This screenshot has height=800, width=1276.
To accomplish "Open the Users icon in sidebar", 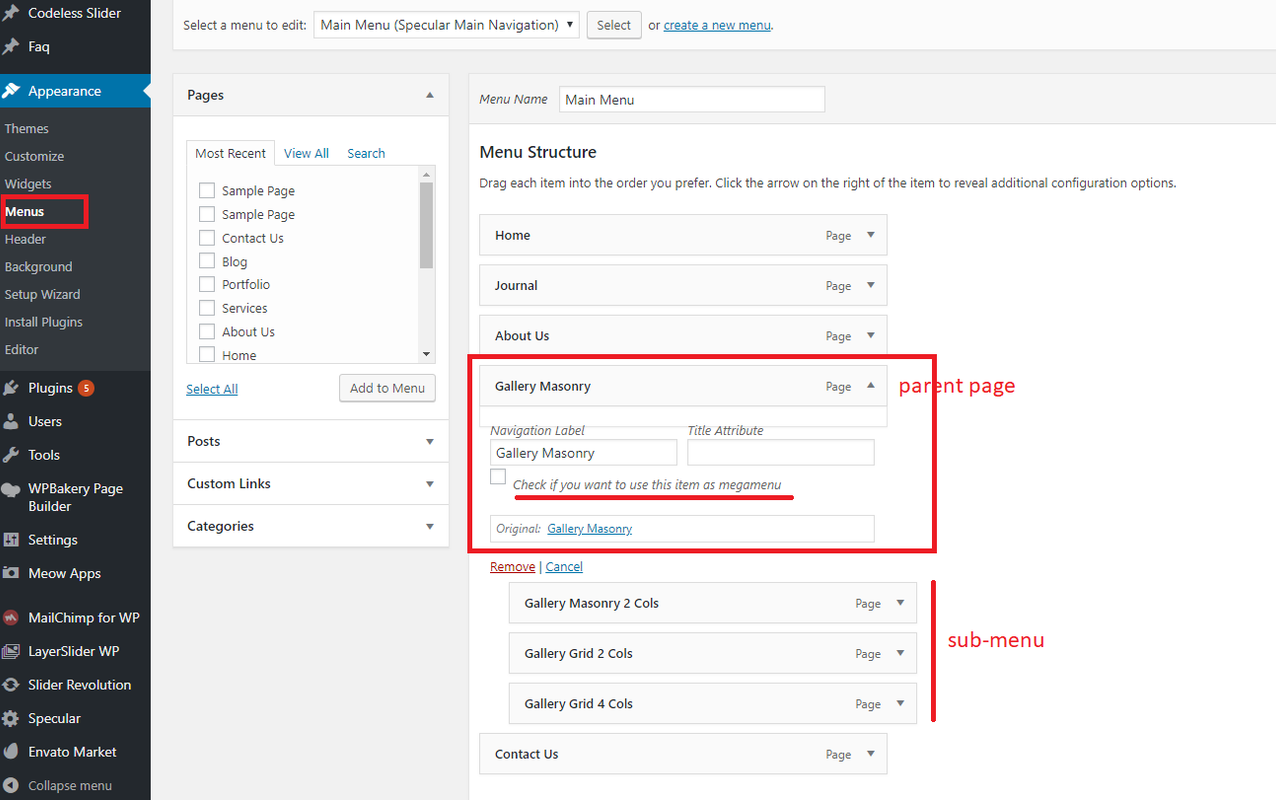I will 11,421.
